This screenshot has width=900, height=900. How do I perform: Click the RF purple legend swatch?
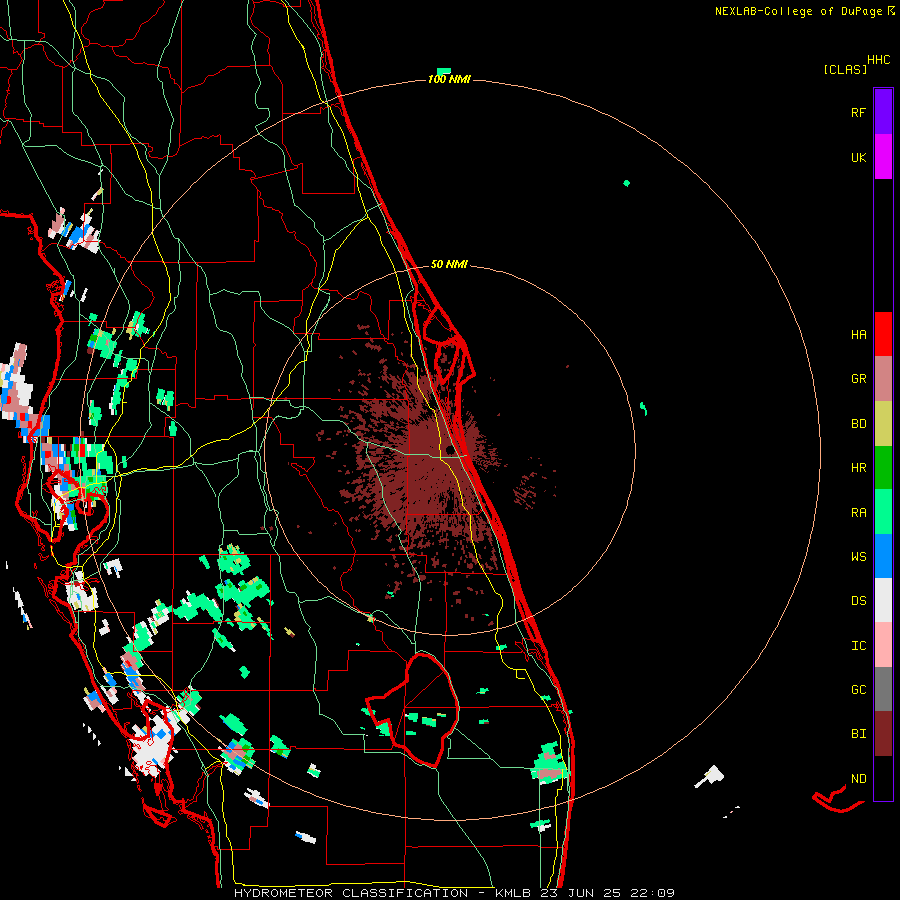[x=883, y=112]
